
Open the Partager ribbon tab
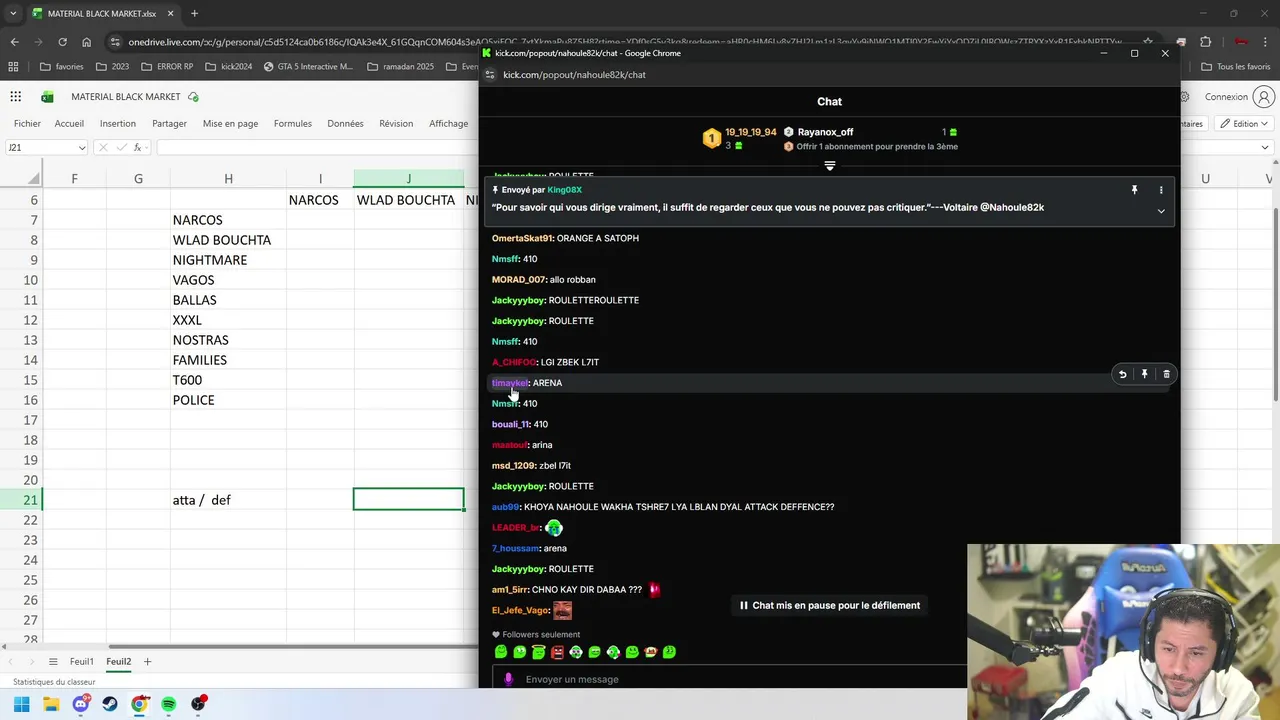point(169,124)
